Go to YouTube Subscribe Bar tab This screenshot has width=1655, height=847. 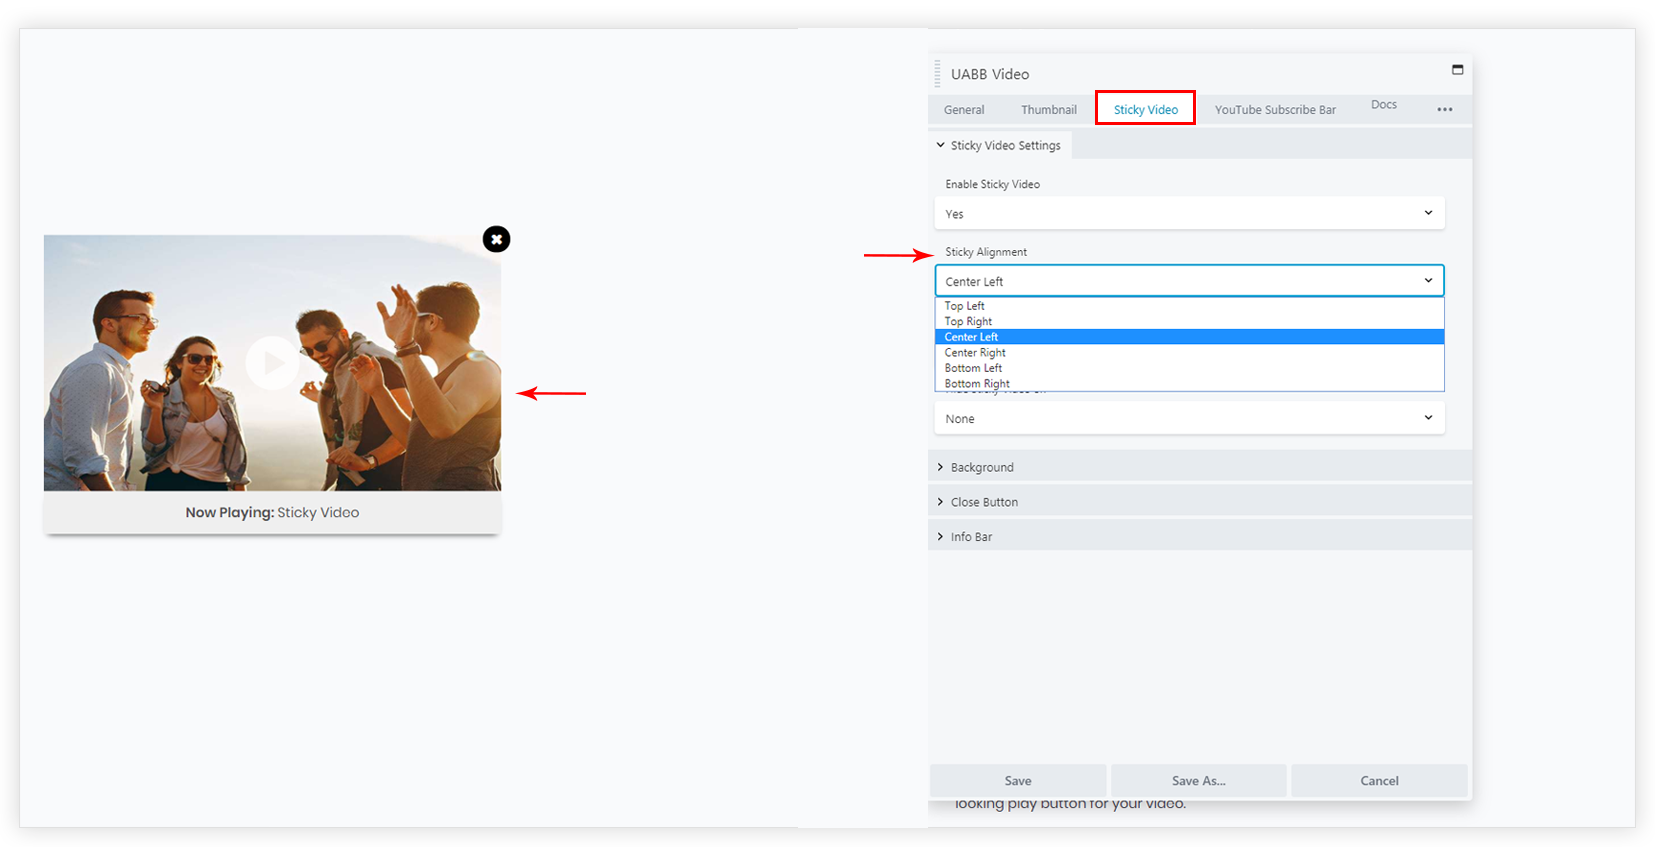tap(1274, 110)
